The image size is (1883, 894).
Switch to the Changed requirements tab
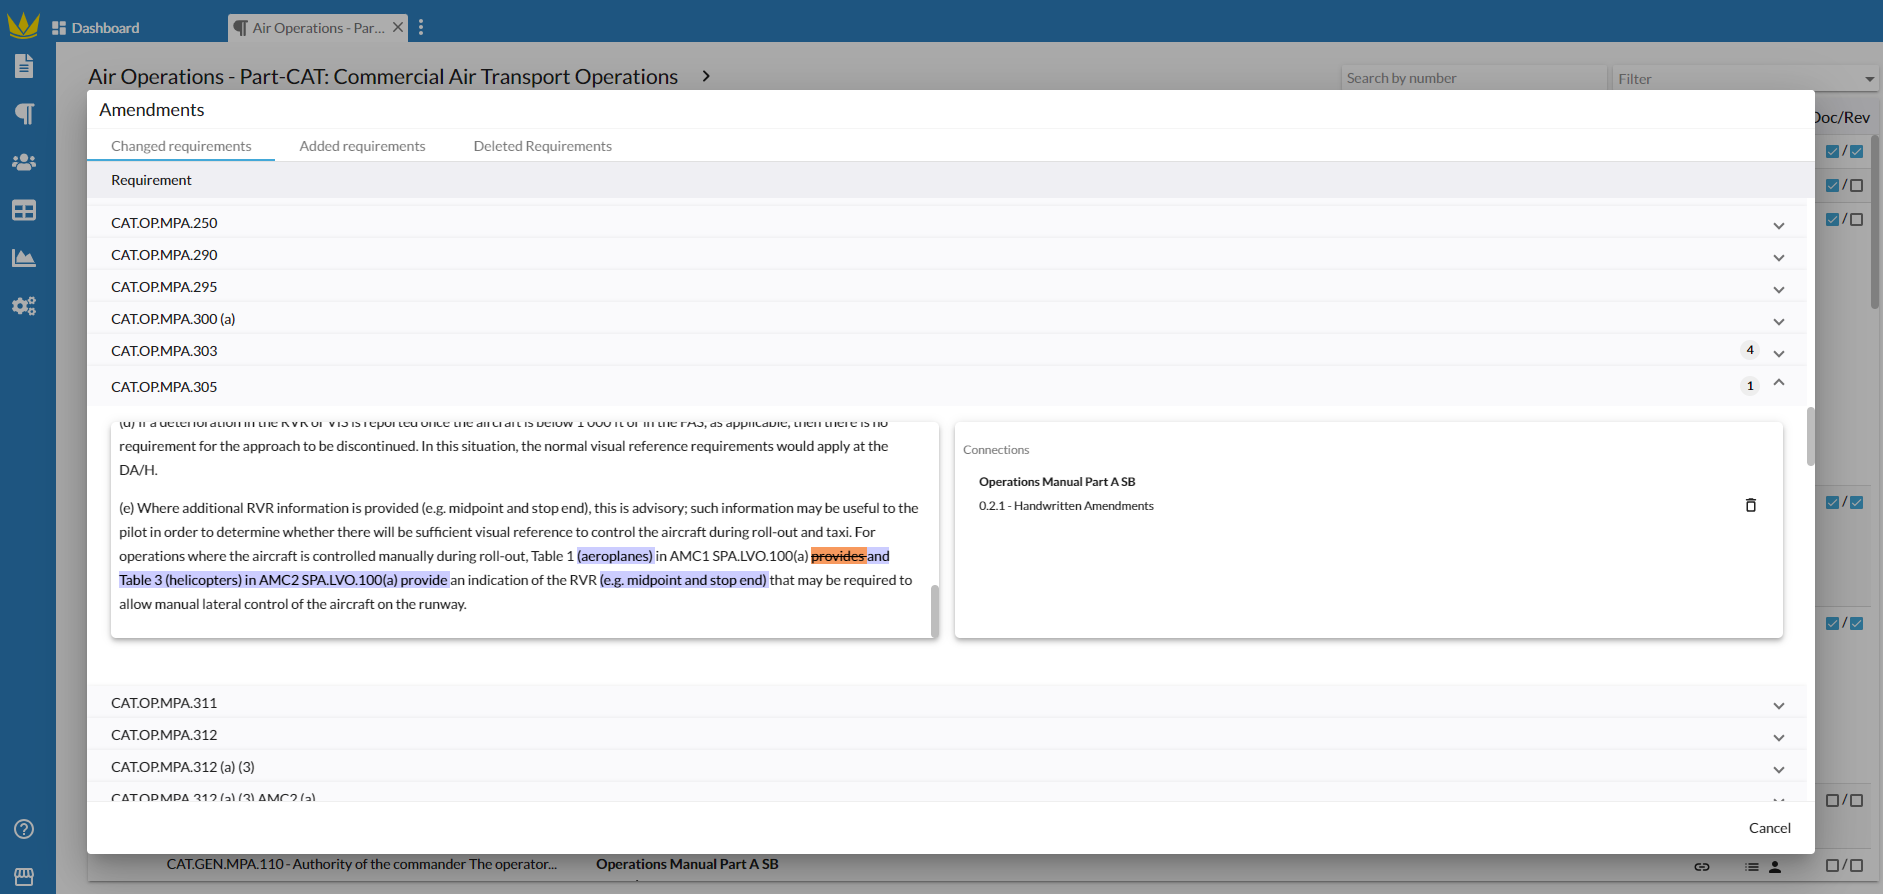[181, 146]
